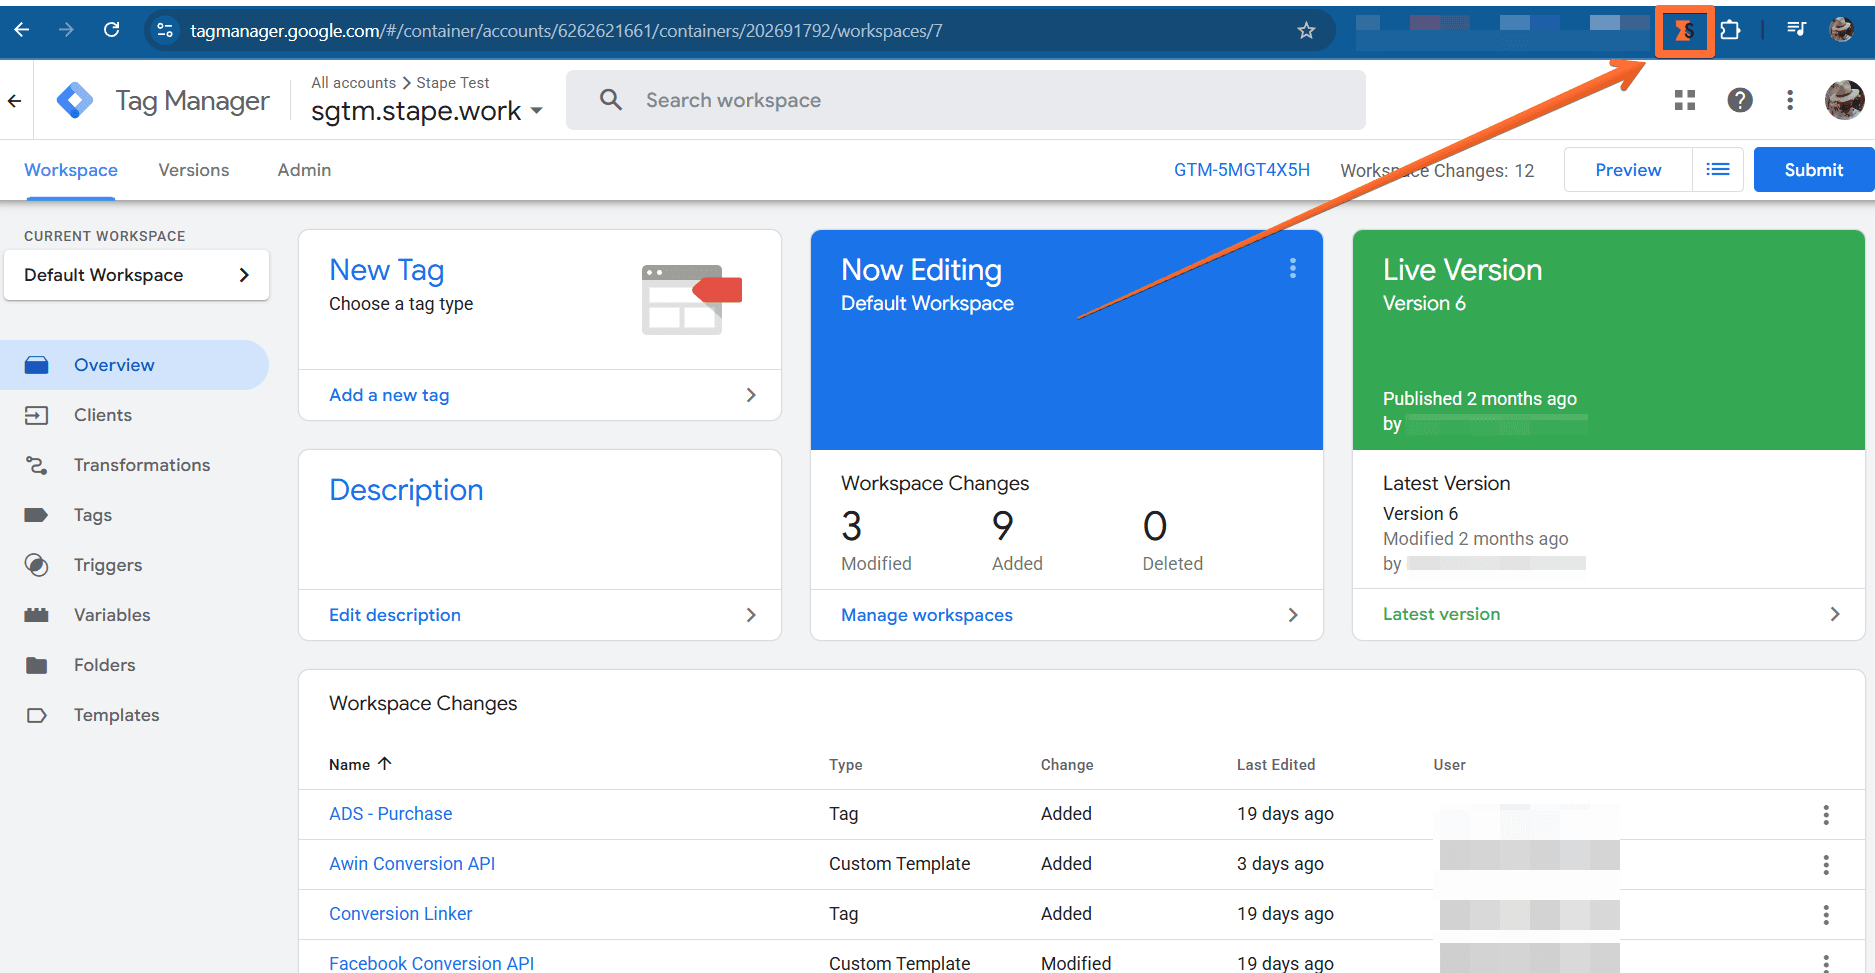Click the blue Submit button
The image size is (1875, 973).
(x=1813, y=170)
